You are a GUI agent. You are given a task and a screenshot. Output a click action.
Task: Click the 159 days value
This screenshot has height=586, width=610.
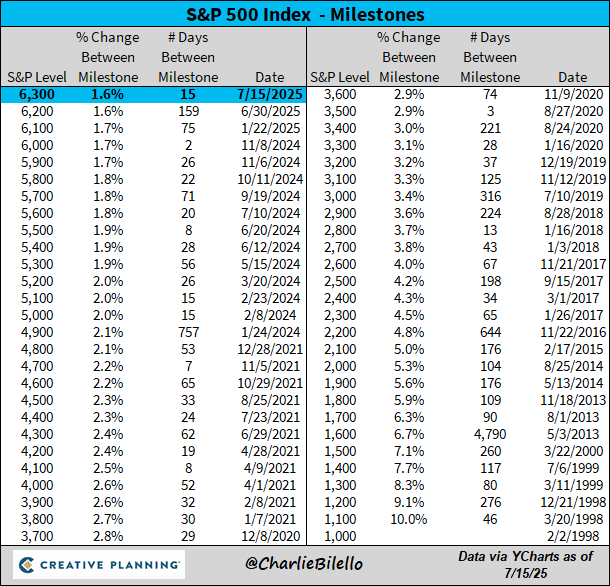[188, 111]
